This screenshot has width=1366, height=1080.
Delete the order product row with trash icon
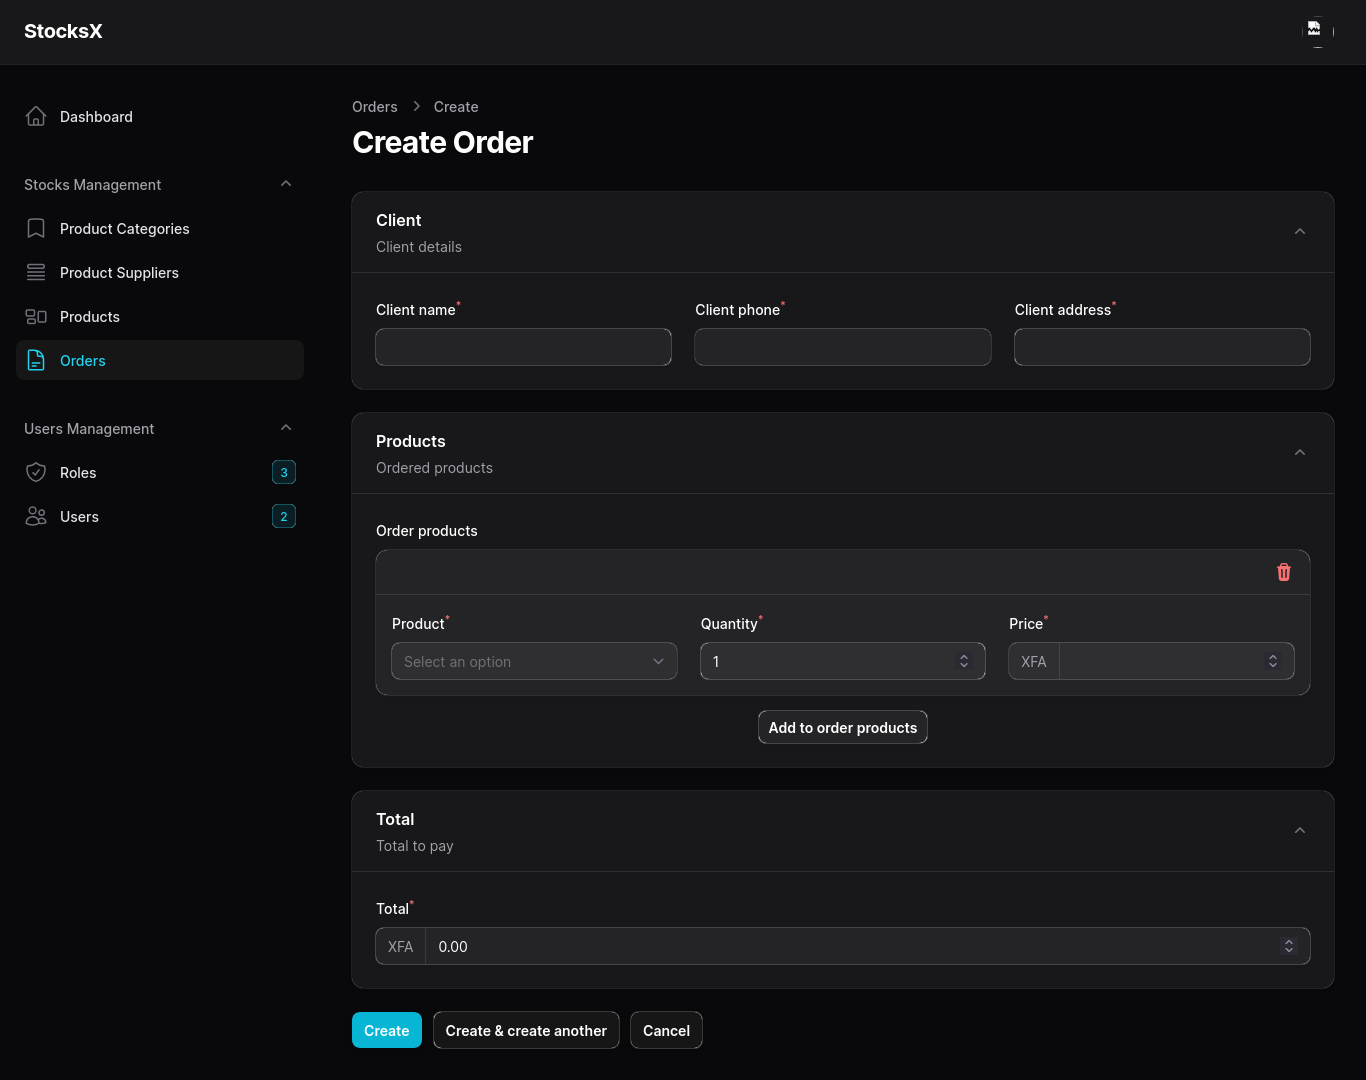click(1284, 572)
